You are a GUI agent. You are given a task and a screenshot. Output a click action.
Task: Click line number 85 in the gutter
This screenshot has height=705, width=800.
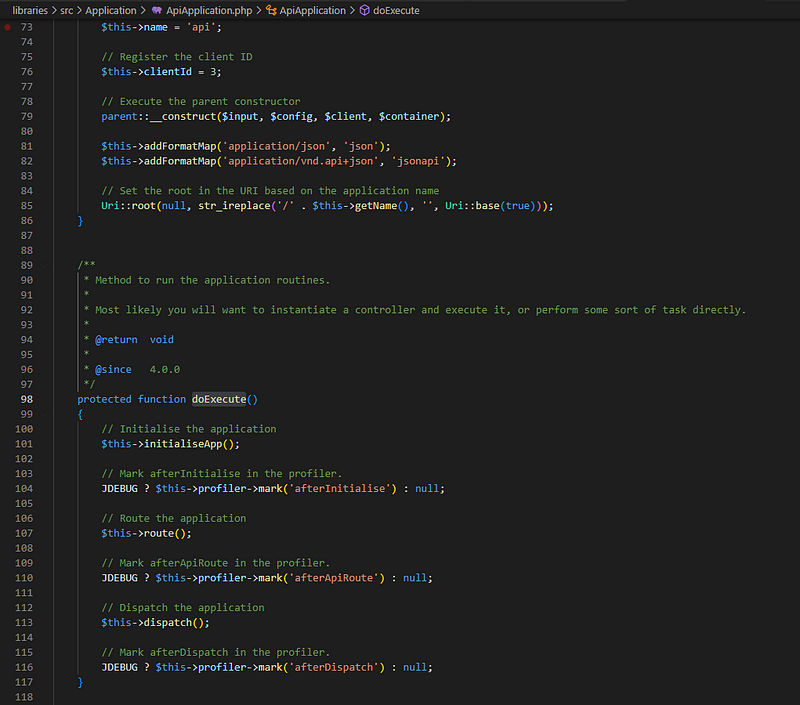(27, 206)
